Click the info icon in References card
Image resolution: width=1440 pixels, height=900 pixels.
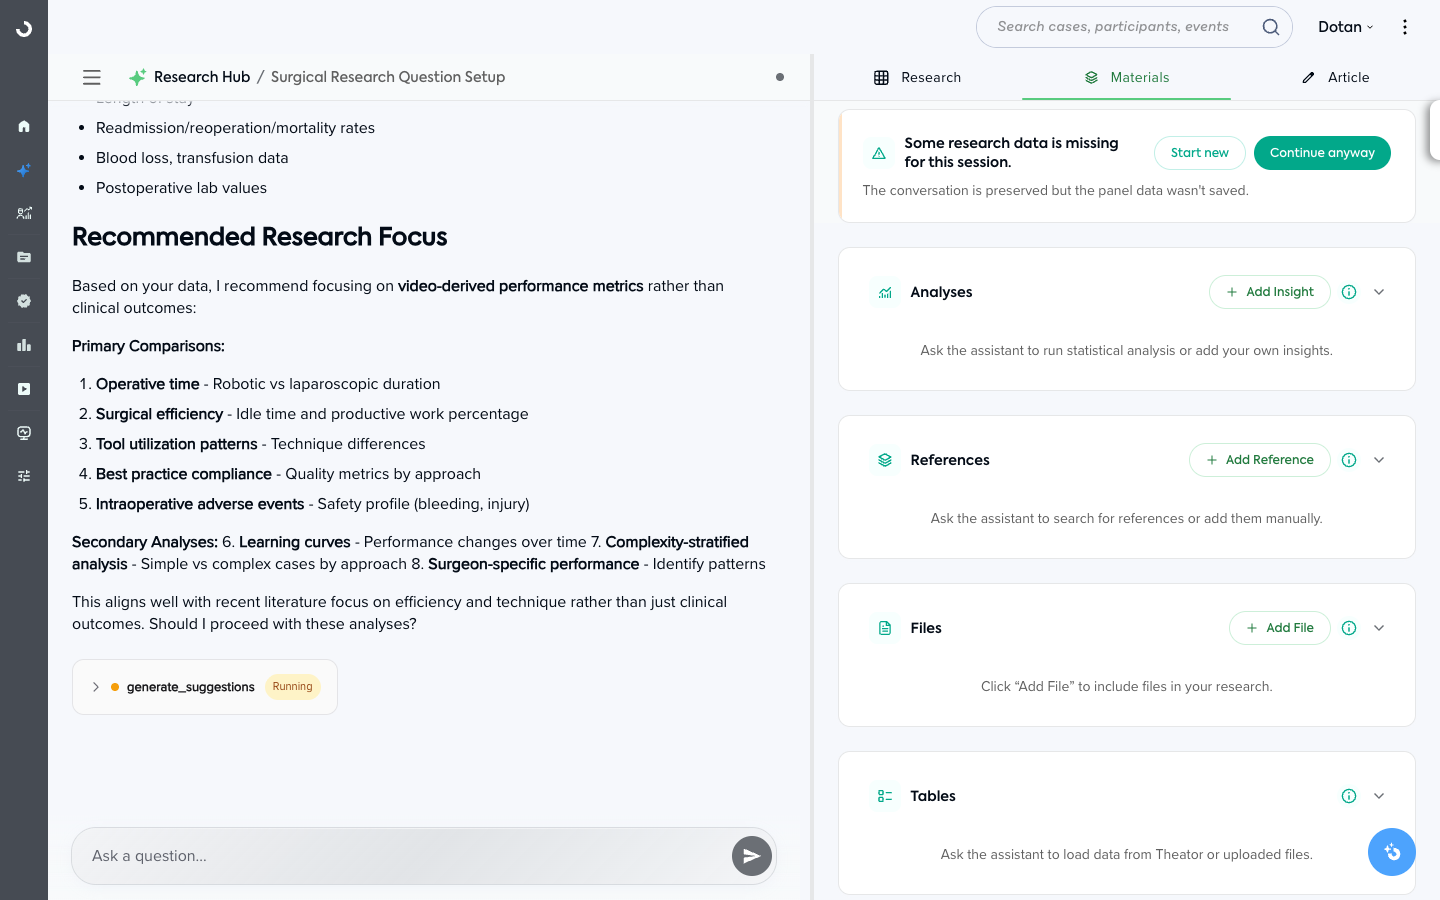pos(1349,460)
